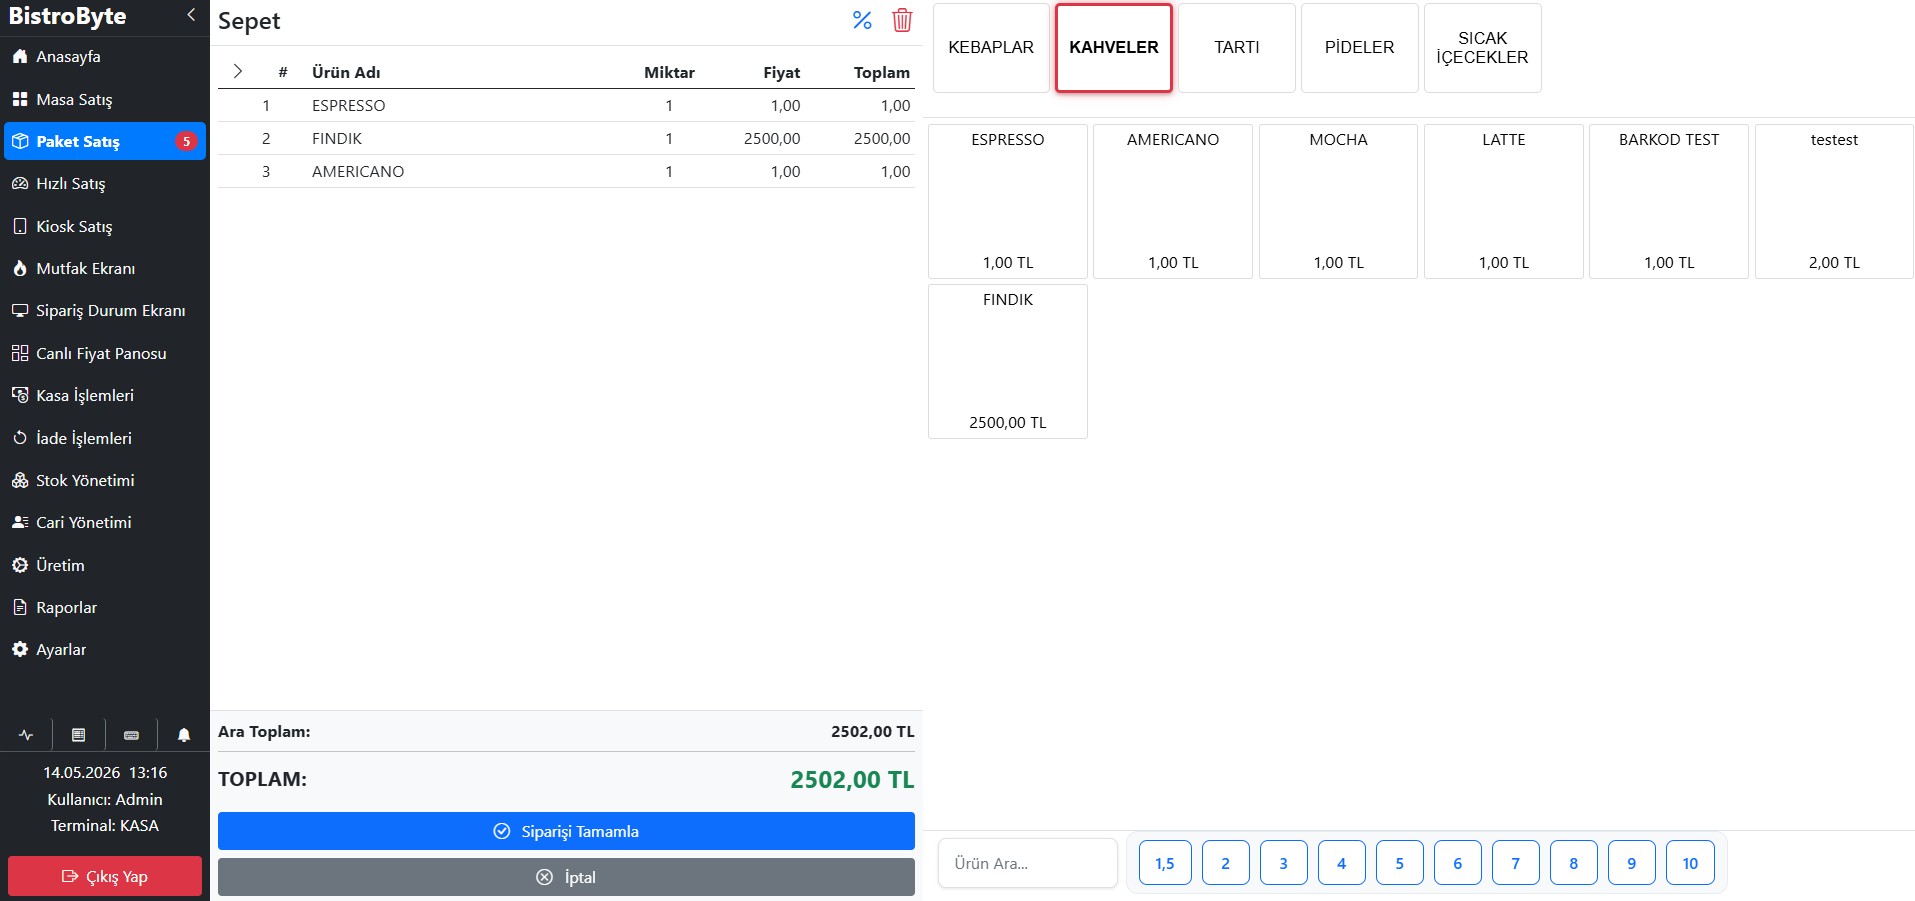Open Üretim in the sidebar
The width and height of the screenshot is (1915, 901).
pyautogui.click(x=105, y=565)
